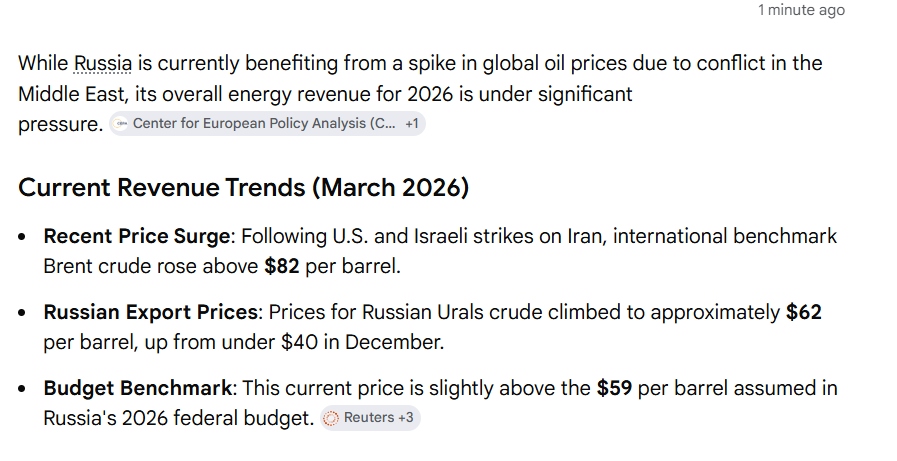Click the bold Recent Price Surge label
The image size is (897, 461).
click(x=136, y=236)
